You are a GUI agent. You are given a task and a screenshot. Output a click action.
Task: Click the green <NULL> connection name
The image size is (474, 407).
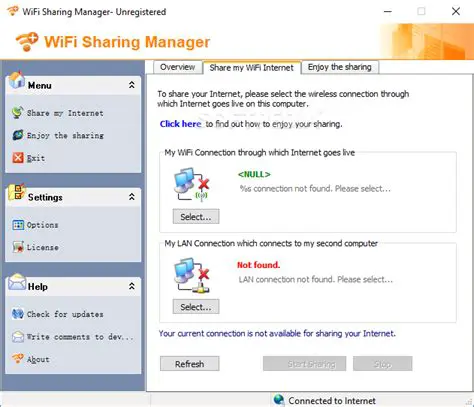pos(254,174)
